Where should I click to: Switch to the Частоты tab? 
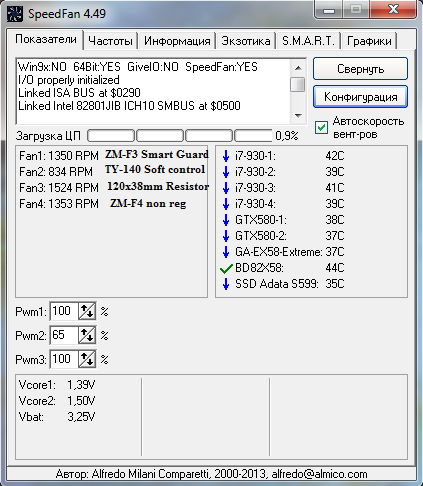[110, 41]
